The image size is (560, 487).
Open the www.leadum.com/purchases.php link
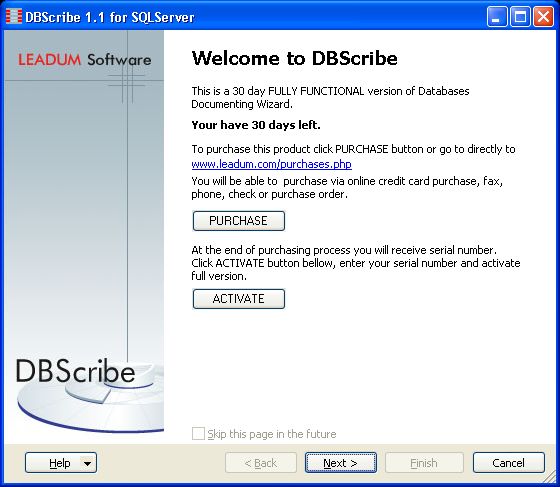tap(271, 164)
